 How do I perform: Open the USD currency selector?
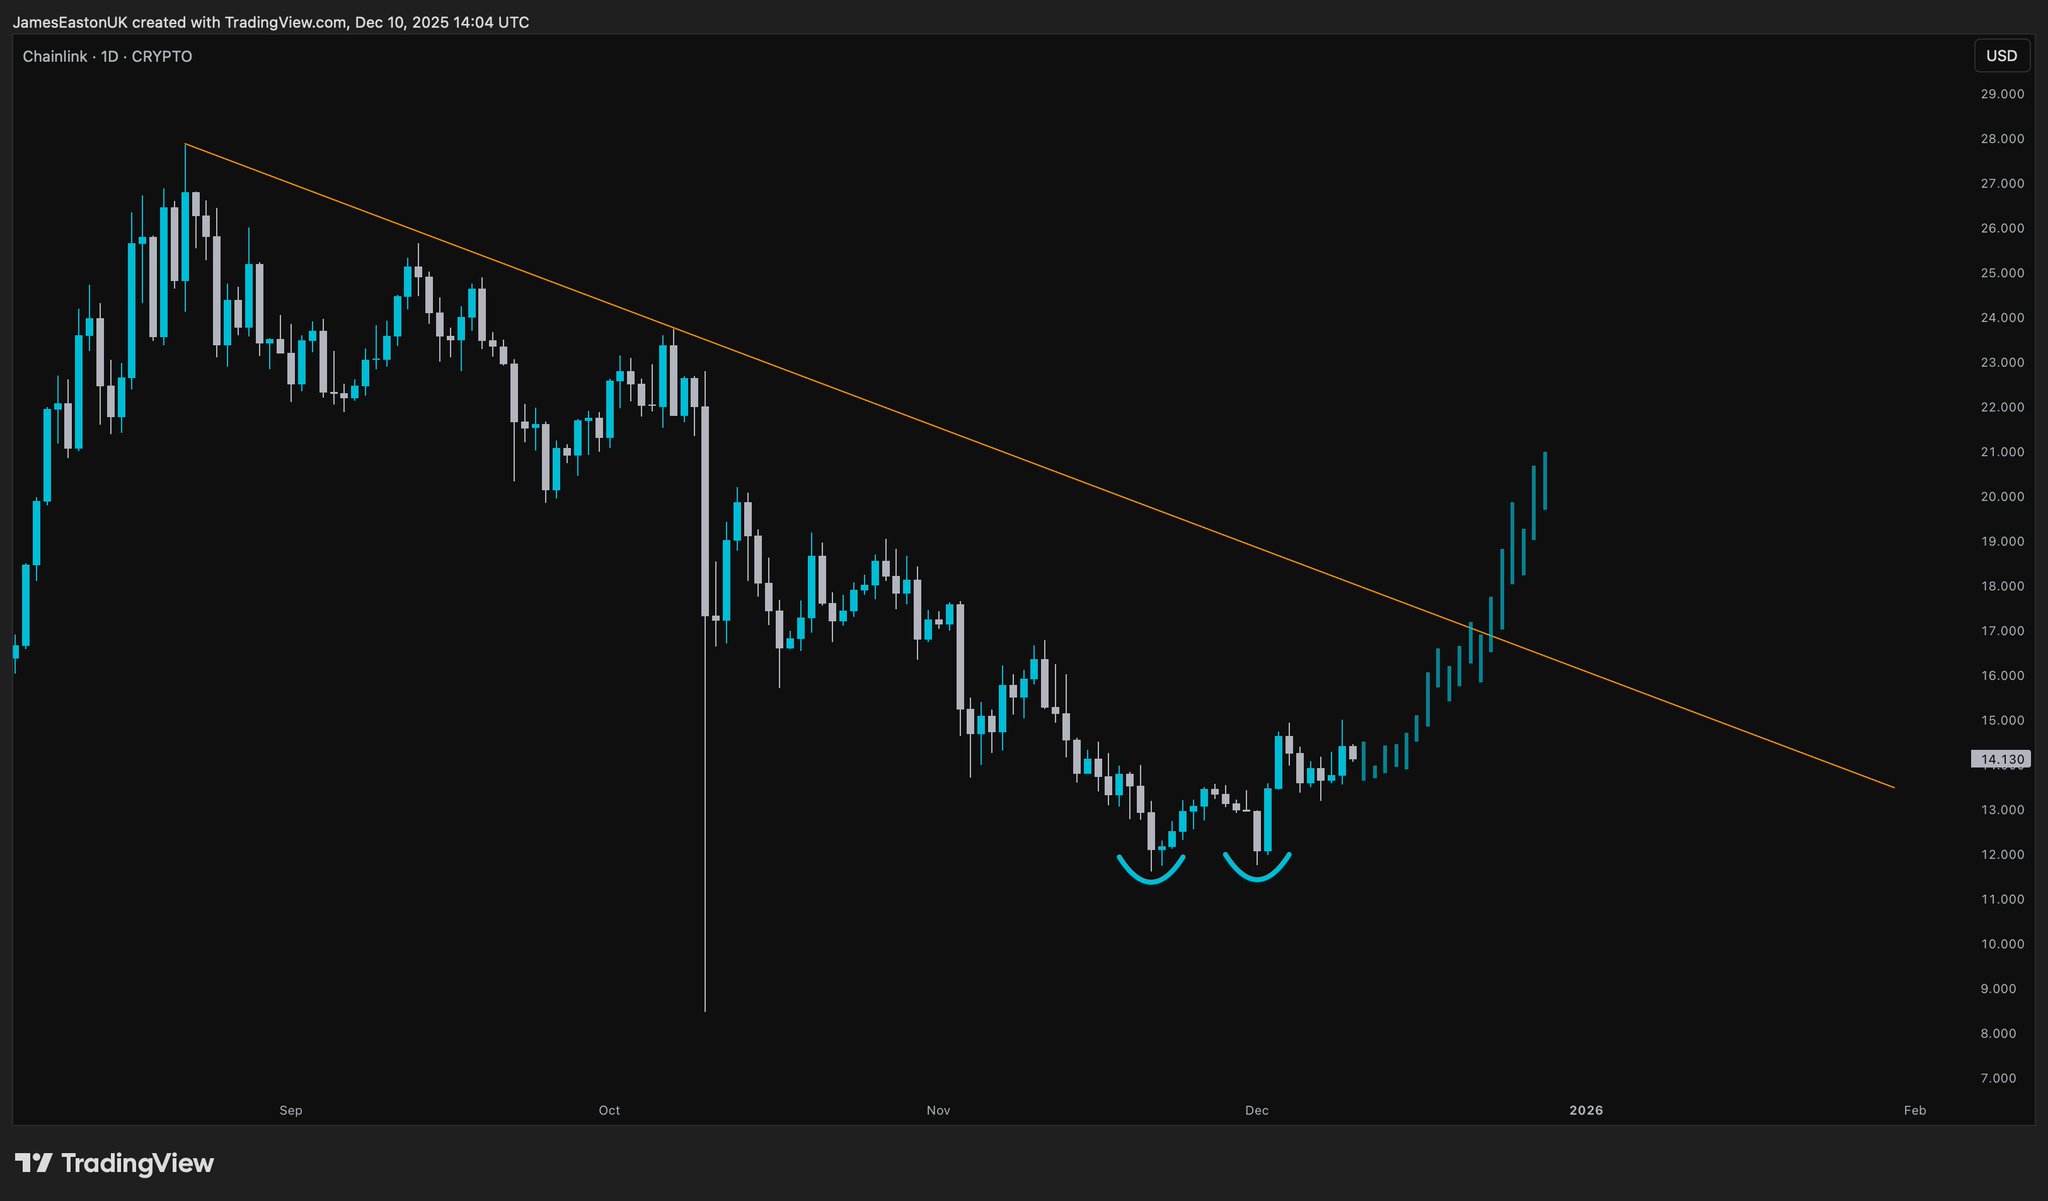(x=2001, y=56)
